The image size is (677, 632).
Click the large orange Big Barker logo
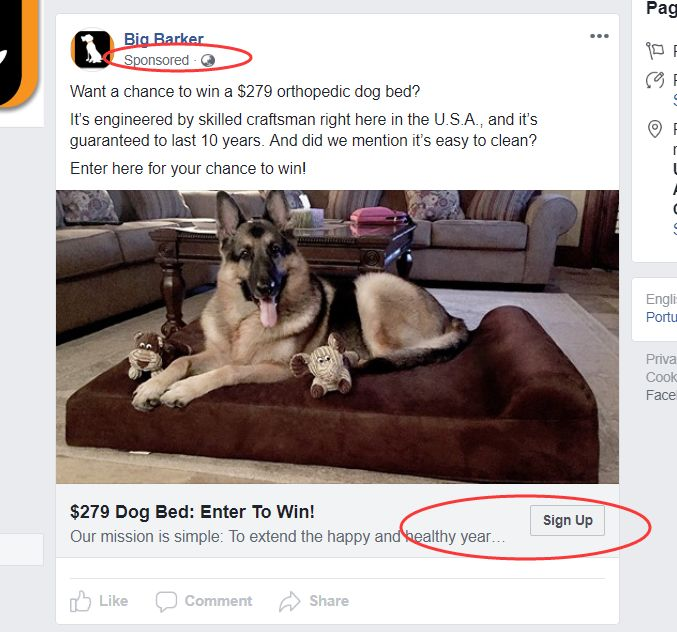(19, 52)
